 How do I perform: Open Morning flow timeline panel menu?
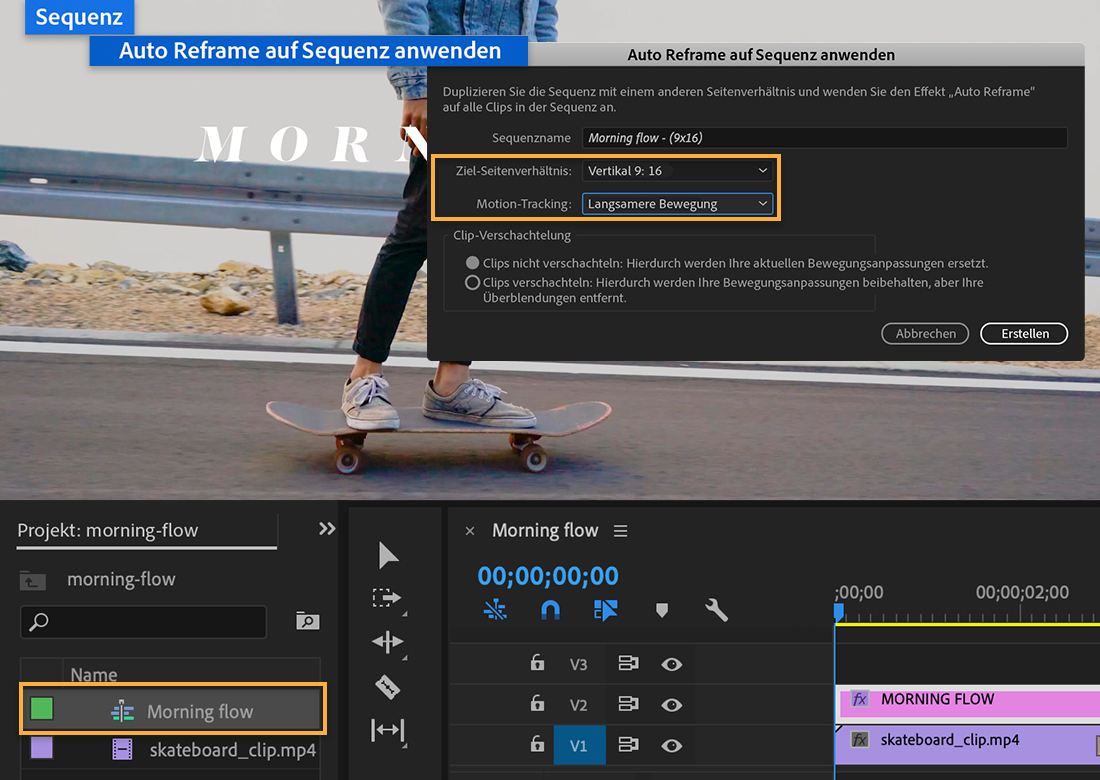point(620,531)
